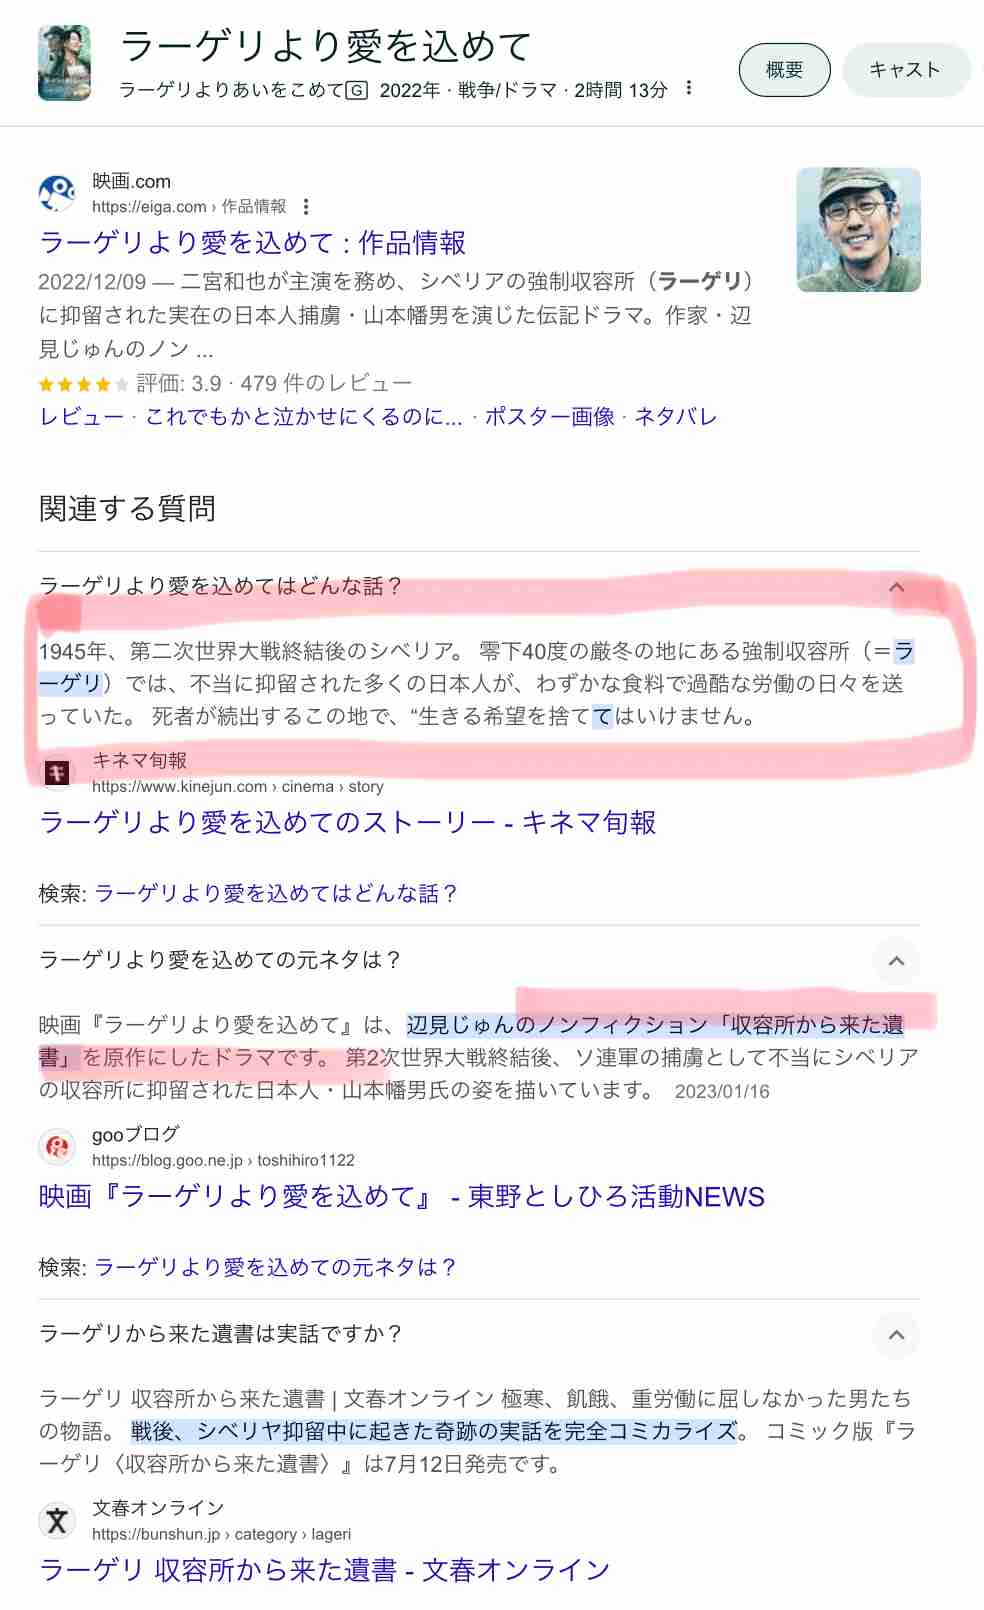Open ラーゲリより愛を込めてのストーリー - キネマ旬報 link
This screenshot has height=1610, width=984.
pos(347,823)
